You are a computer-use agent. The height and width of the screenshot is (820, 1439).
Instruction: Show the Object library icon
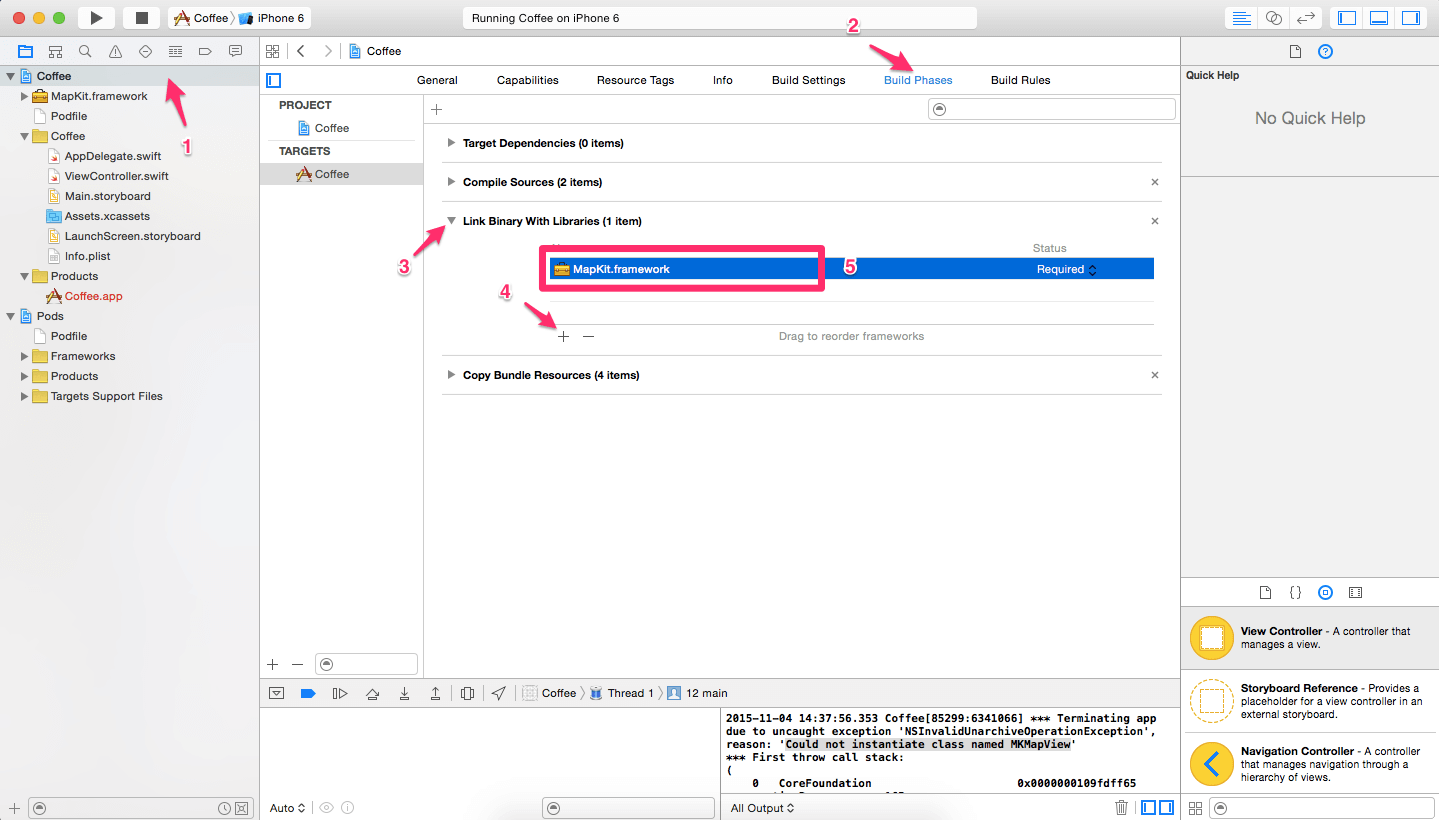tap(1325, 592)
